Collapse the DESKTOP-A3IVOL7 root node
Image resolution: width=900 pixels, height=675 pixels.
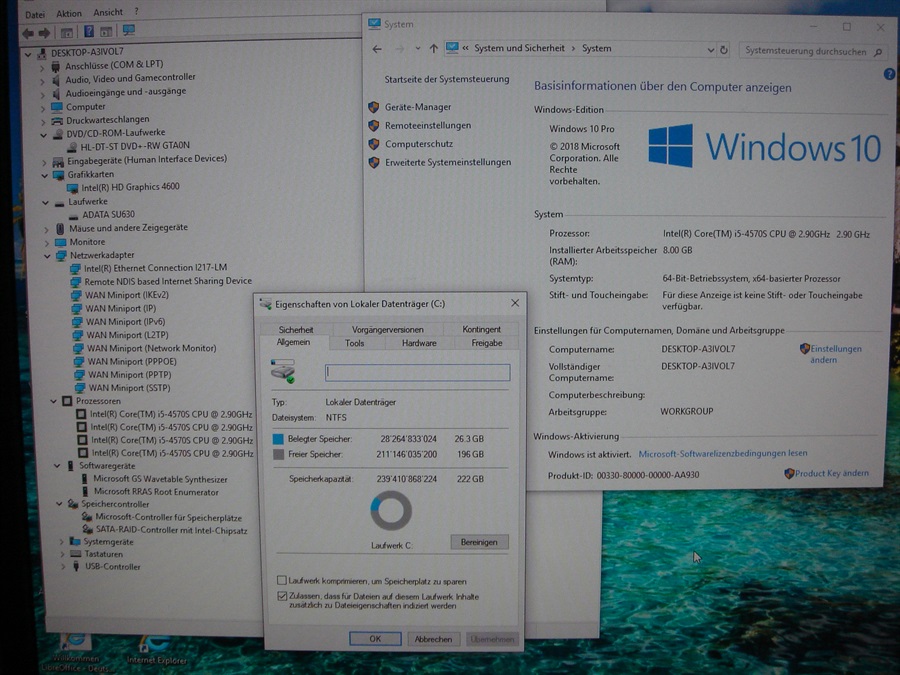click(x=28, y=54)
